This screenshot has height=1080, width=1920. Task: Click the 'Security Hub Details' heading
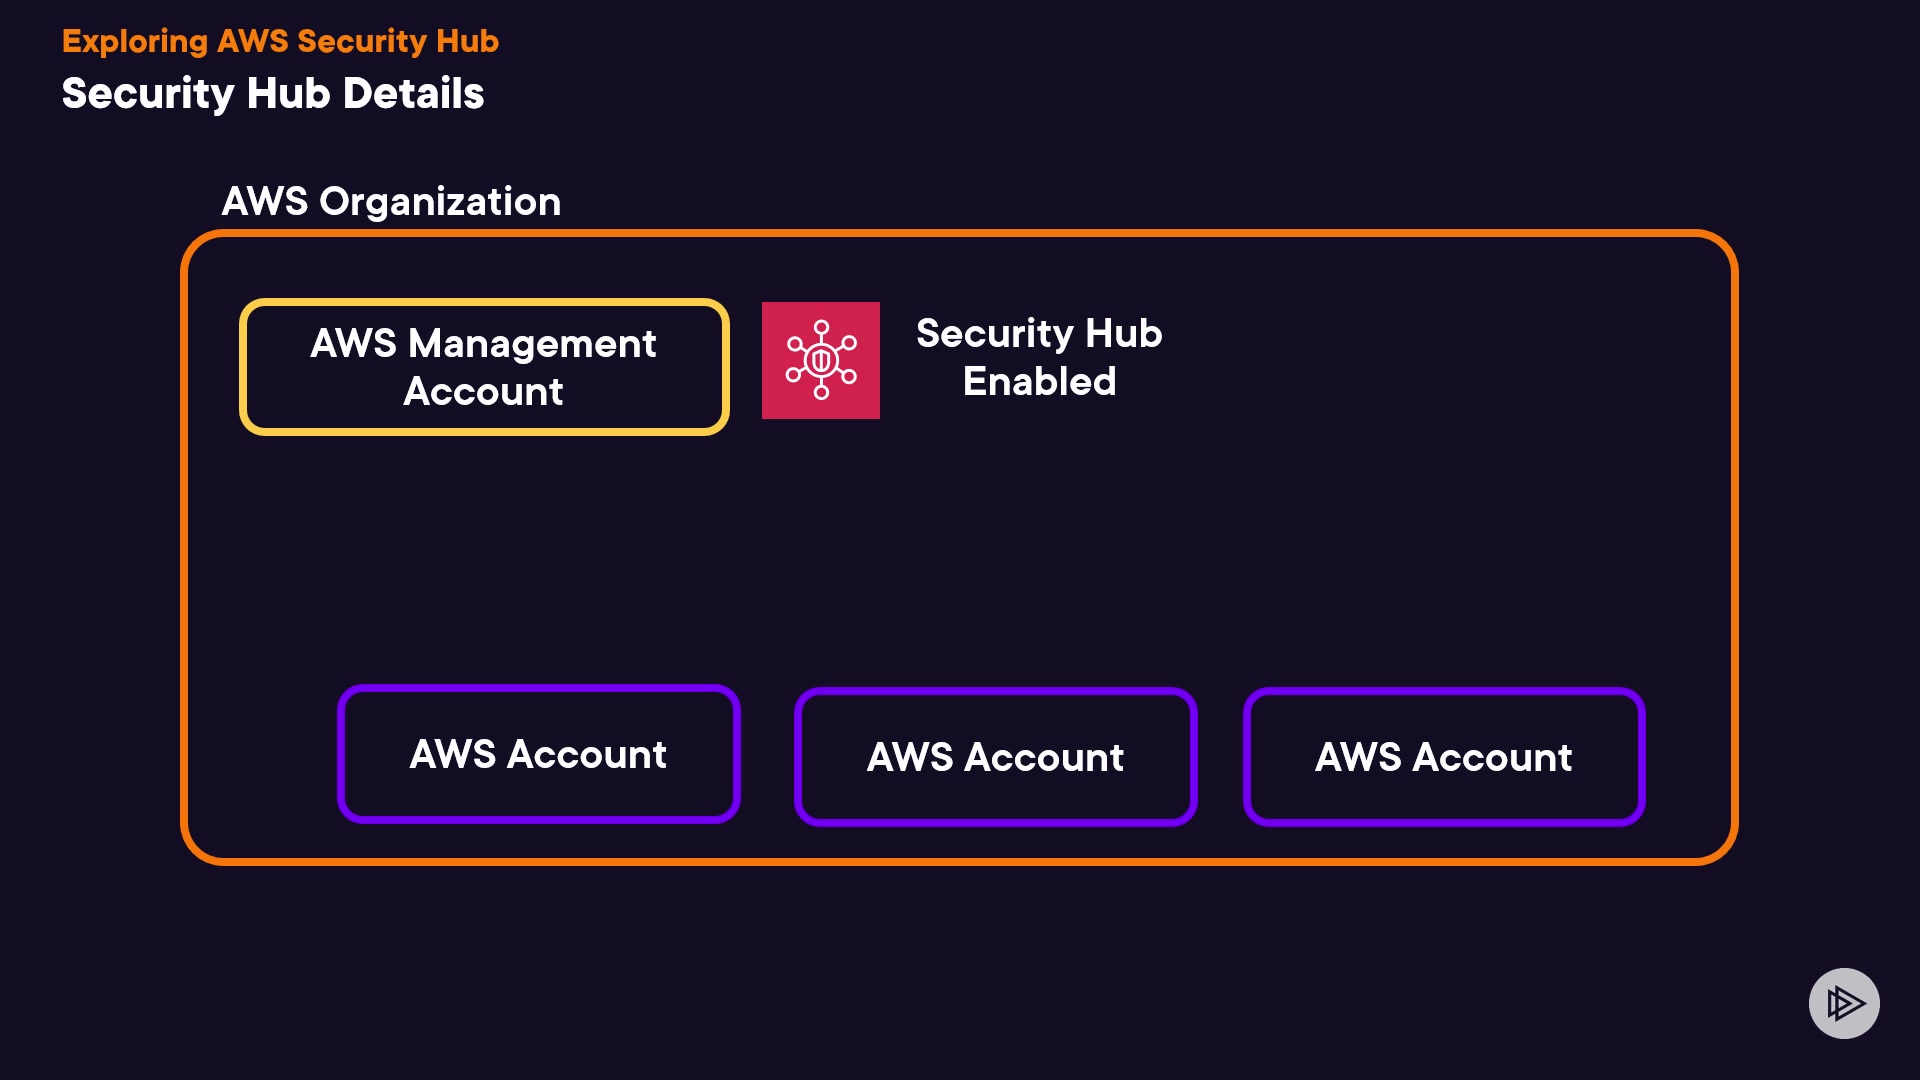273,93
